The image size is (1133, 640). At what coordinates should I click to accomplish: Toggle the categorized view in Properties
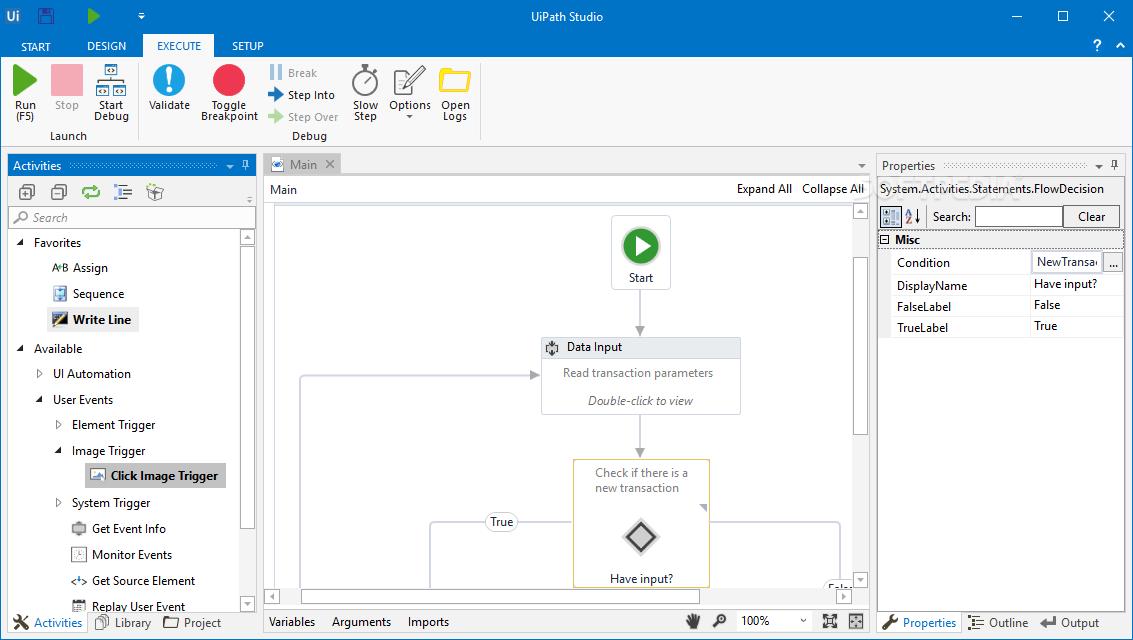click(890, 217)
